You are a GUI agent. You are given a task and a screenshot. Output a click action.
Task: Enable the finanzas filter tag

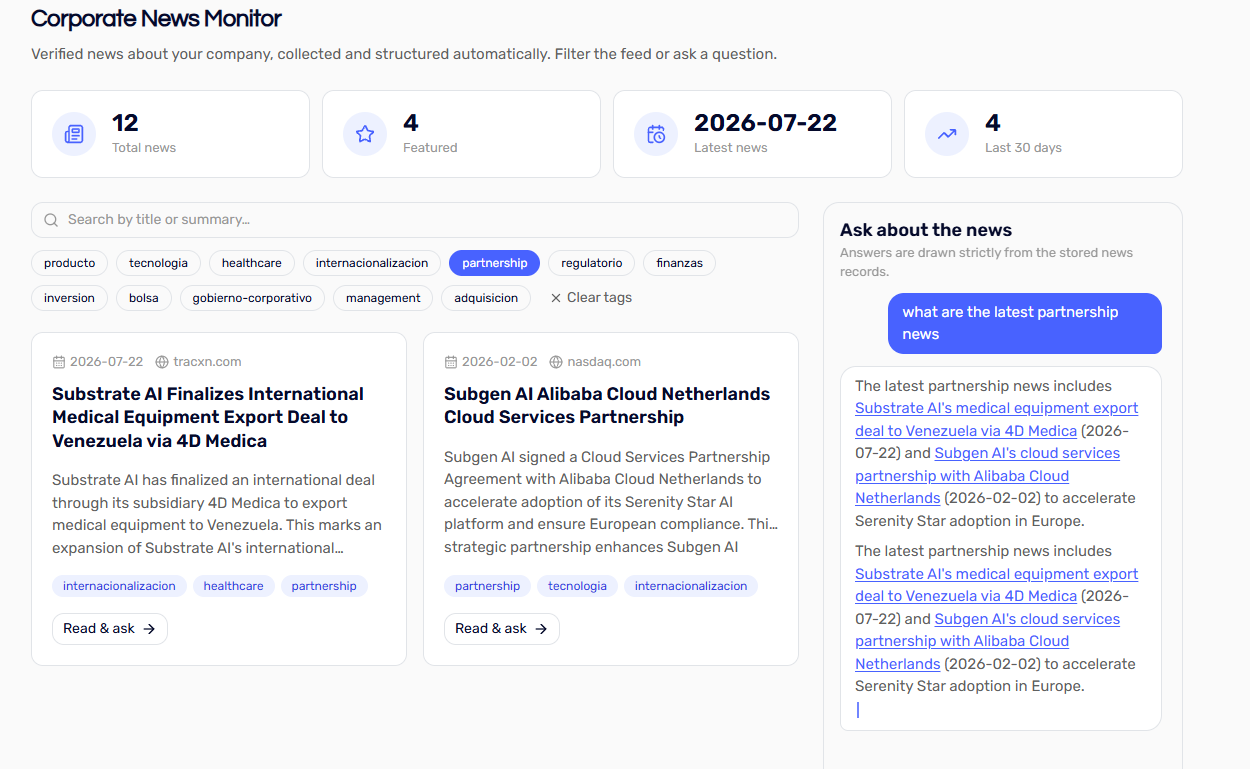click(680, 263)
